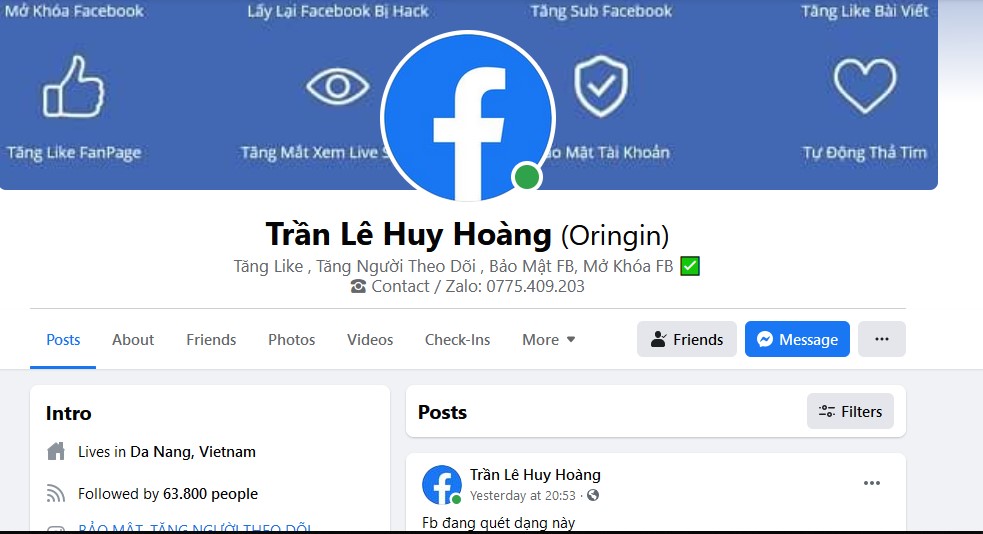Open the Da Nang, Vietnam link
The width and height of the screenshot is (983, 534).
193,452
